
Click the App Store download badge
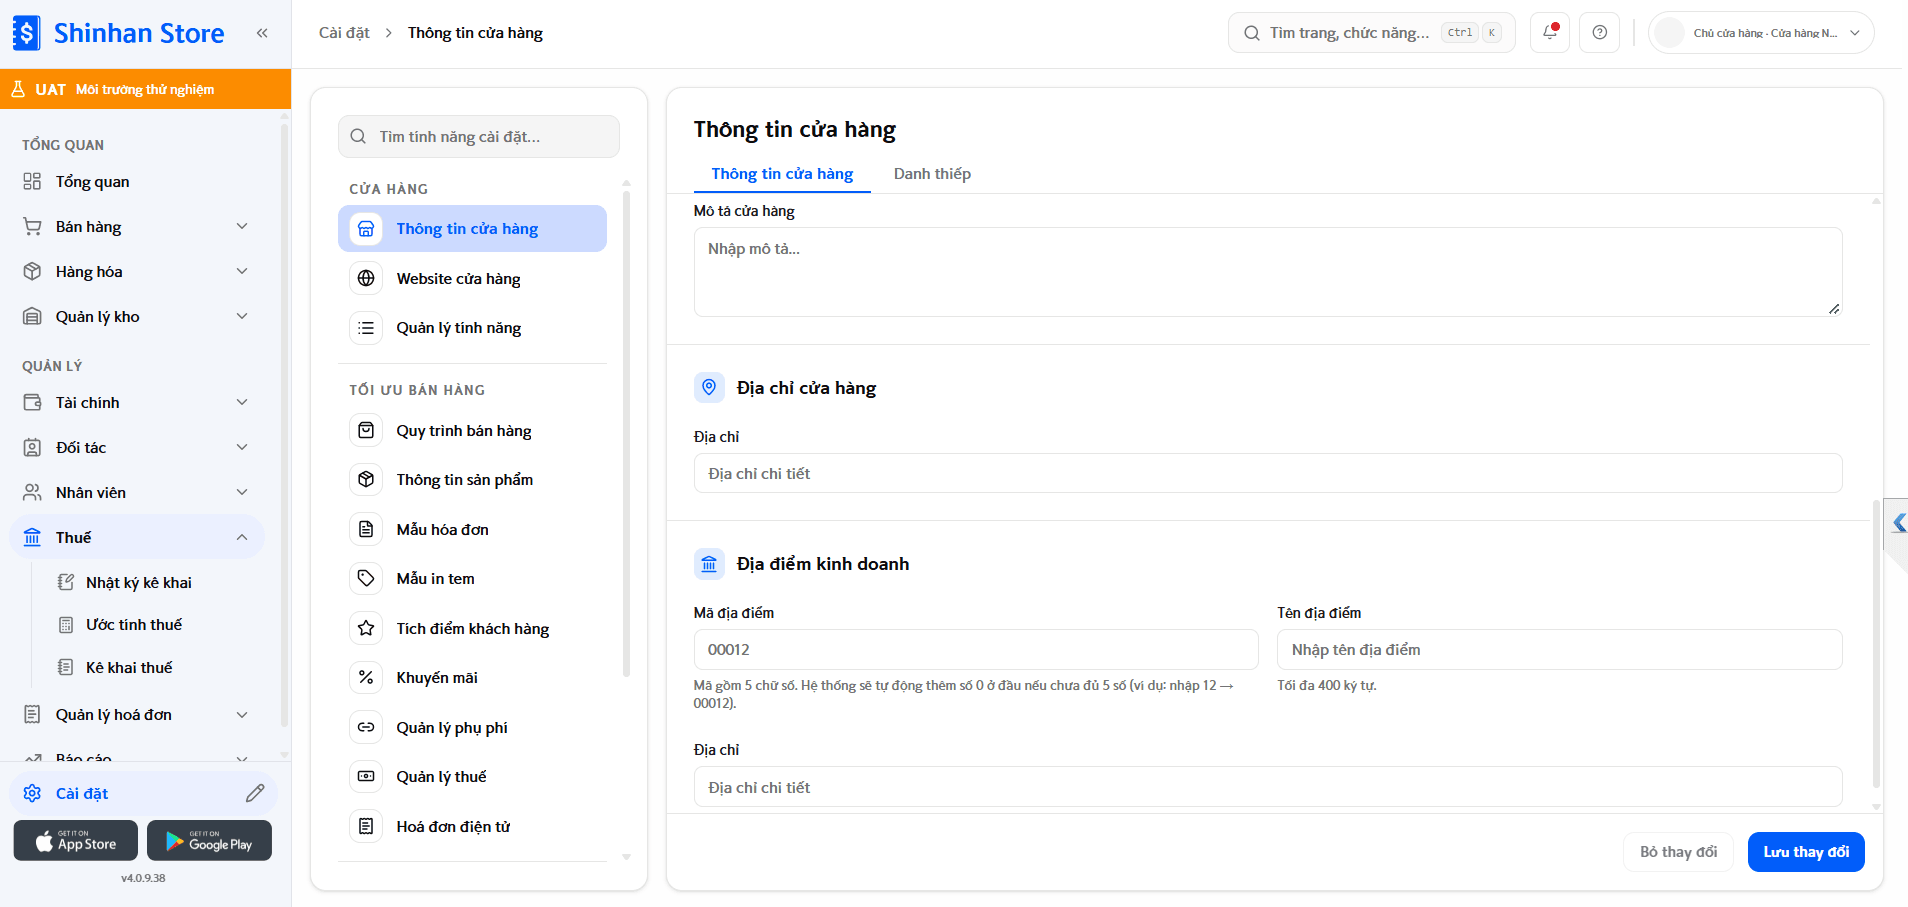(x=76, y=841)
